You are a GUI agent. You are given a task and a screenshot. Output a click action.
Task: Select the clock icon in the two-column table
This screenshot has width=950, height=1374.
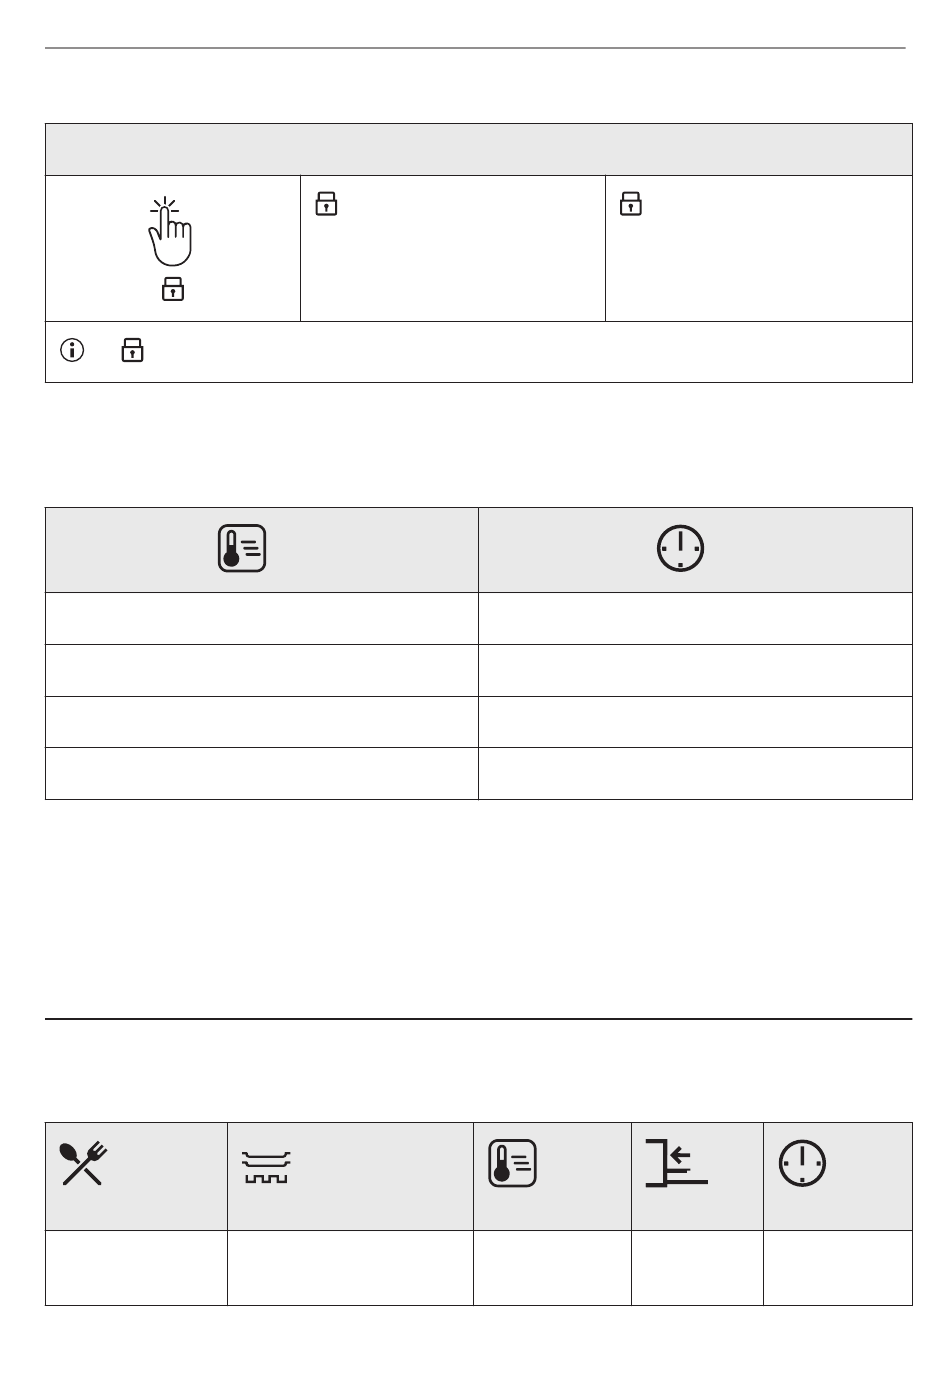[680, 549]
